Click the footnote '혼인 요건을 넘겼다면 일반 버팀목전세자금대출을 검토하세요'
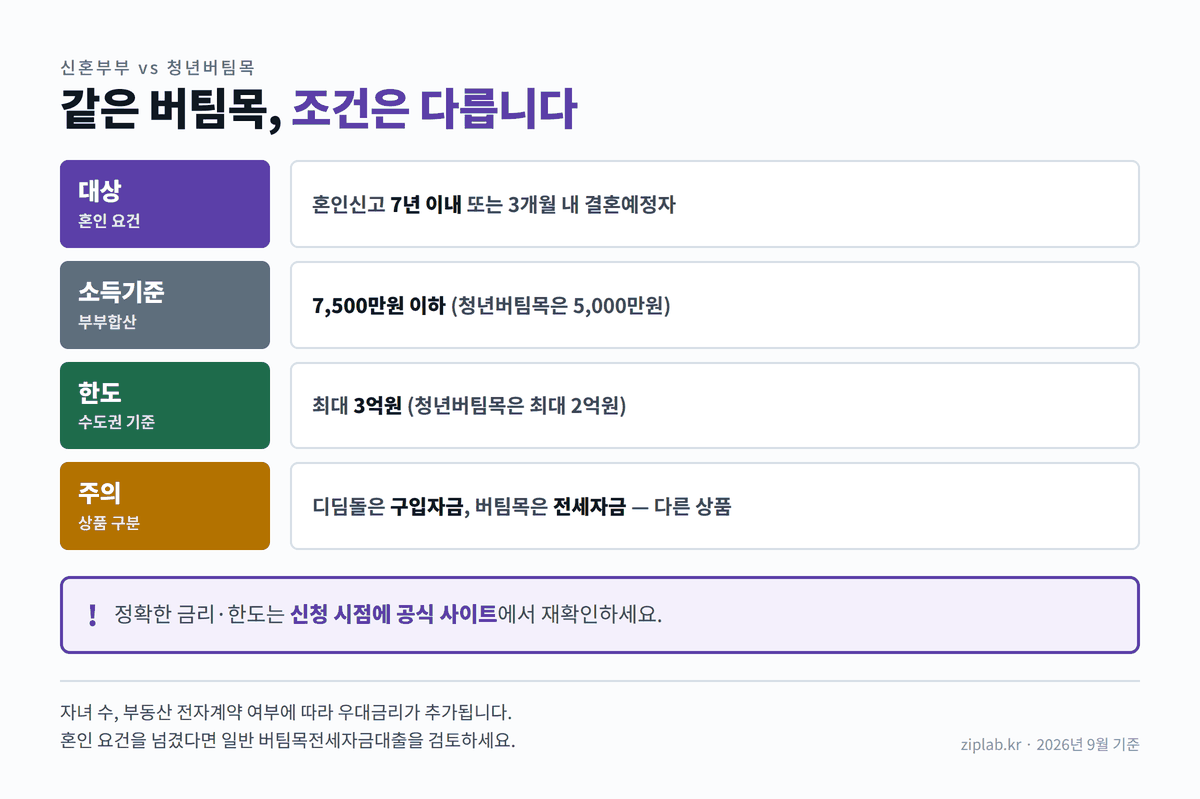Viewport: 1200px width, 799px height. (x=287, y=741)
